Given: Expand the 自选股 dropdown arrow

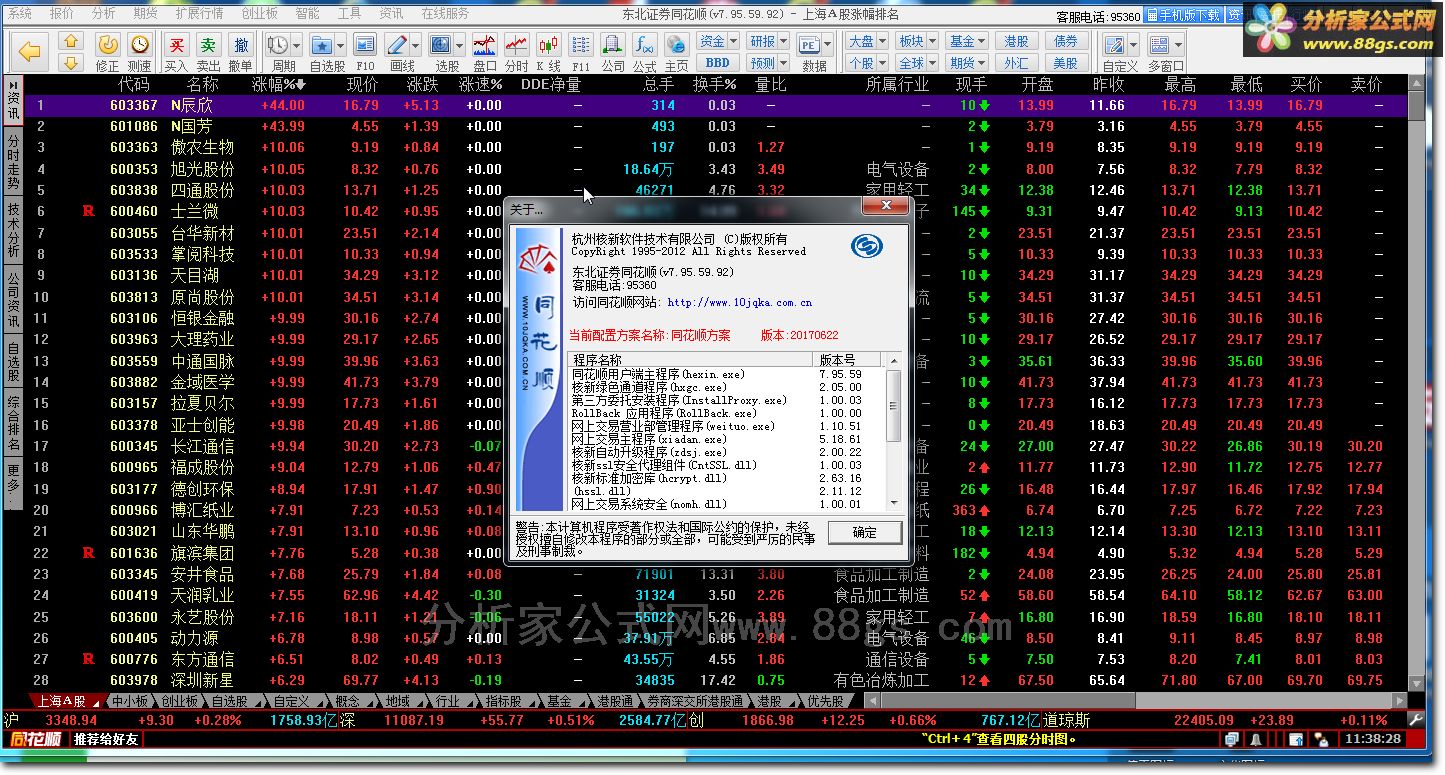Looking at the screenshot, I should point(340,45).
